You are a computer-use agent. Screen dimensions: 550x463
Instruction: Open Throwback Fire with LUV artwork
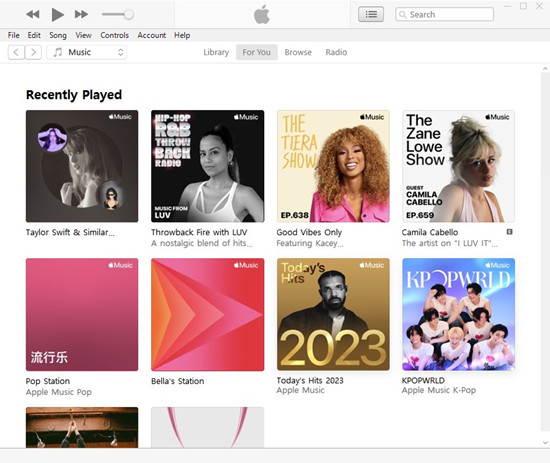tap(208, 166)
